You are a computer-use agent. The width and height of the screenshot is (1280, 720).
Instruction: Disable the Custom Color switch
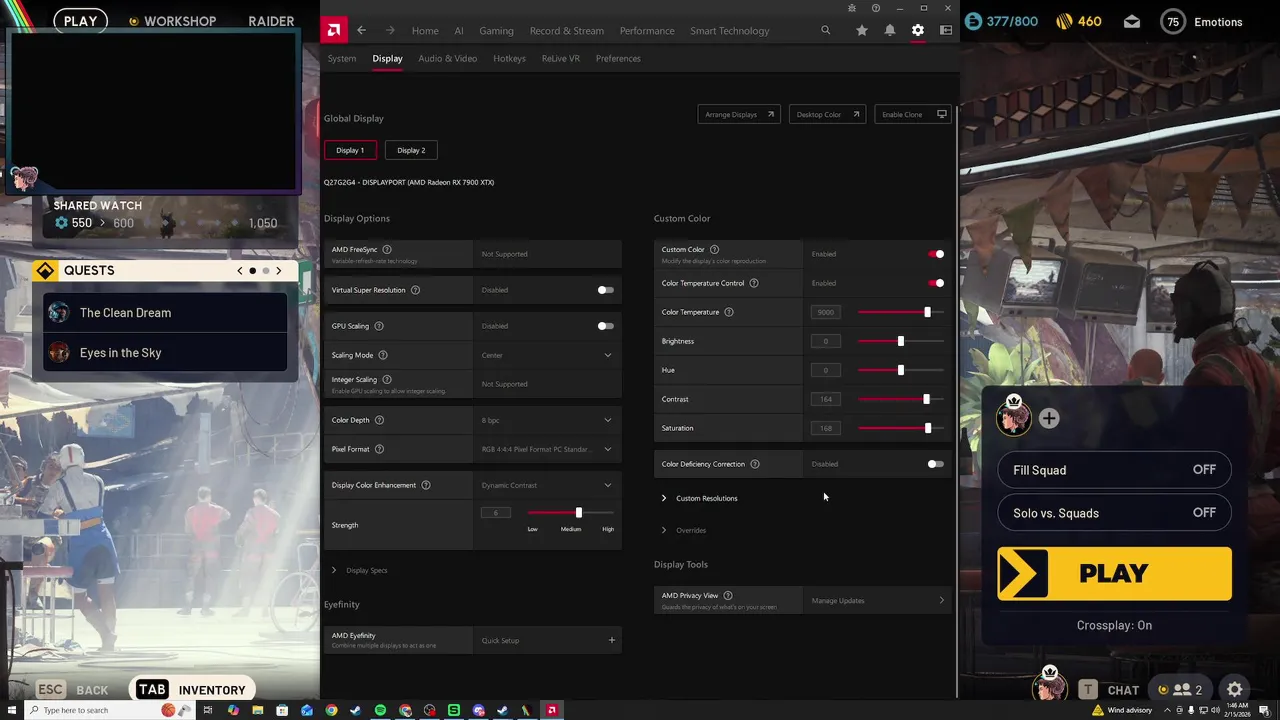(x=936, y=254)
